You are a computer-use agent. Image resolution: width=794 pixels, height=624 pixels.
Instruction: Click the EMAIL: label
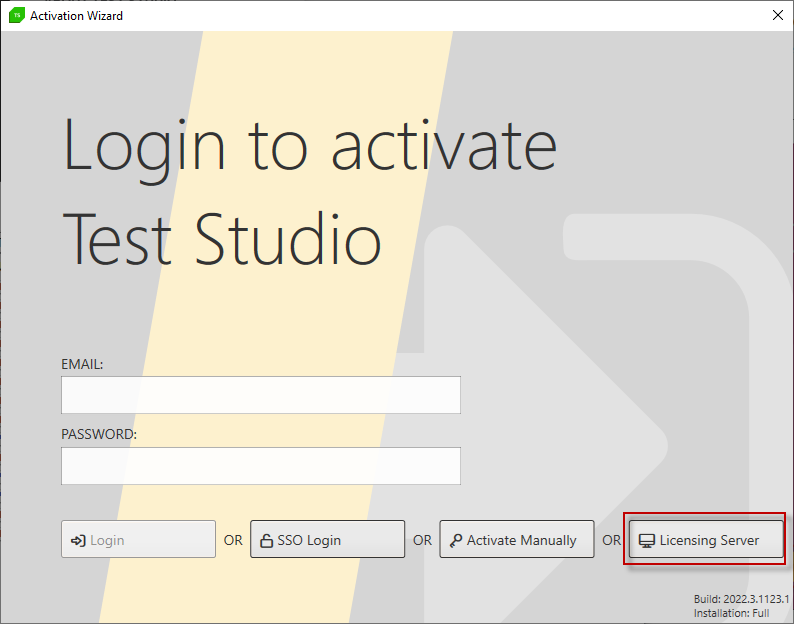pyautogui.click(x=82, y=364)
